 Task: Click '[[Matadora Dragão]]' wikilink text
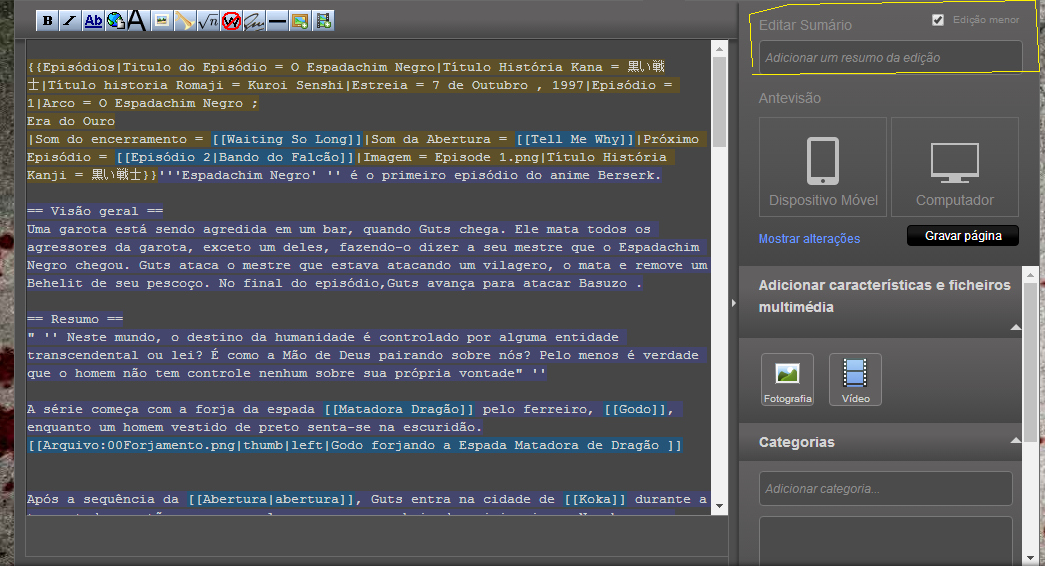399,409
